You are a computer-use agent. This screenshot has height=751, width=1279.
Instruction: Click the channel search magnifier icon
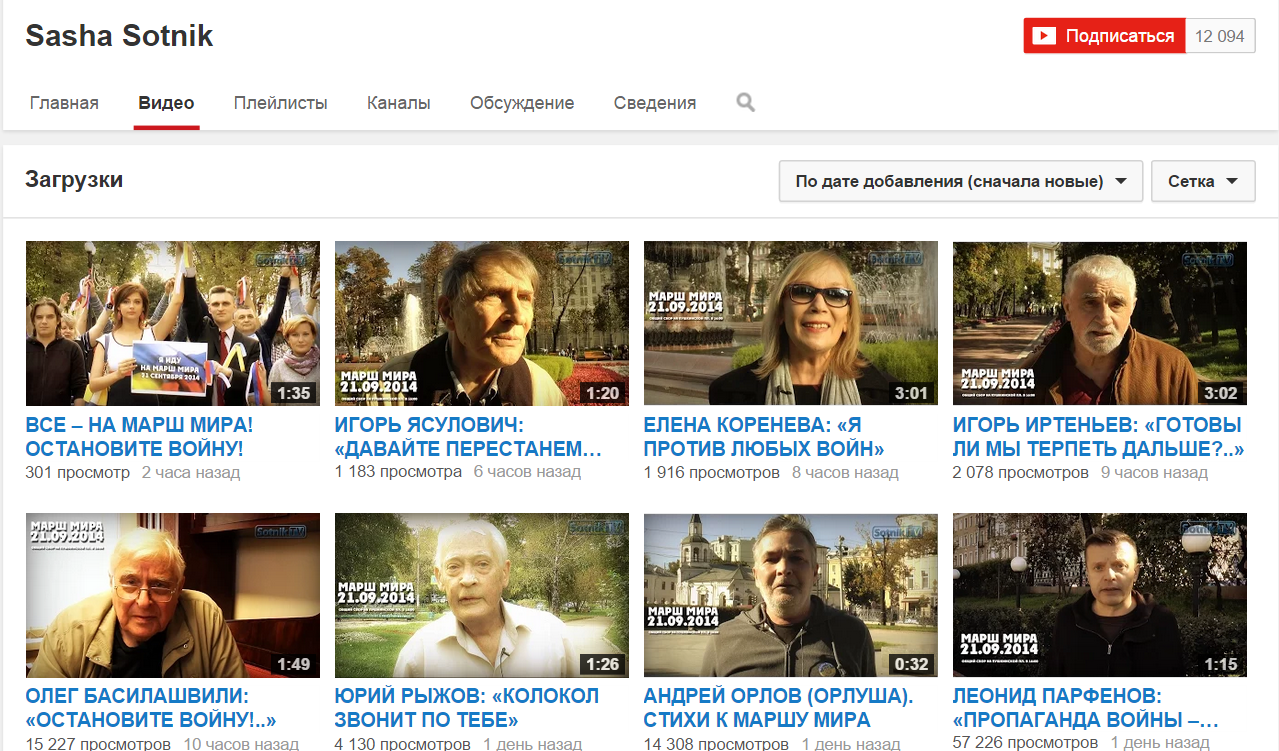pyautogui.click(x=745, y=102)
